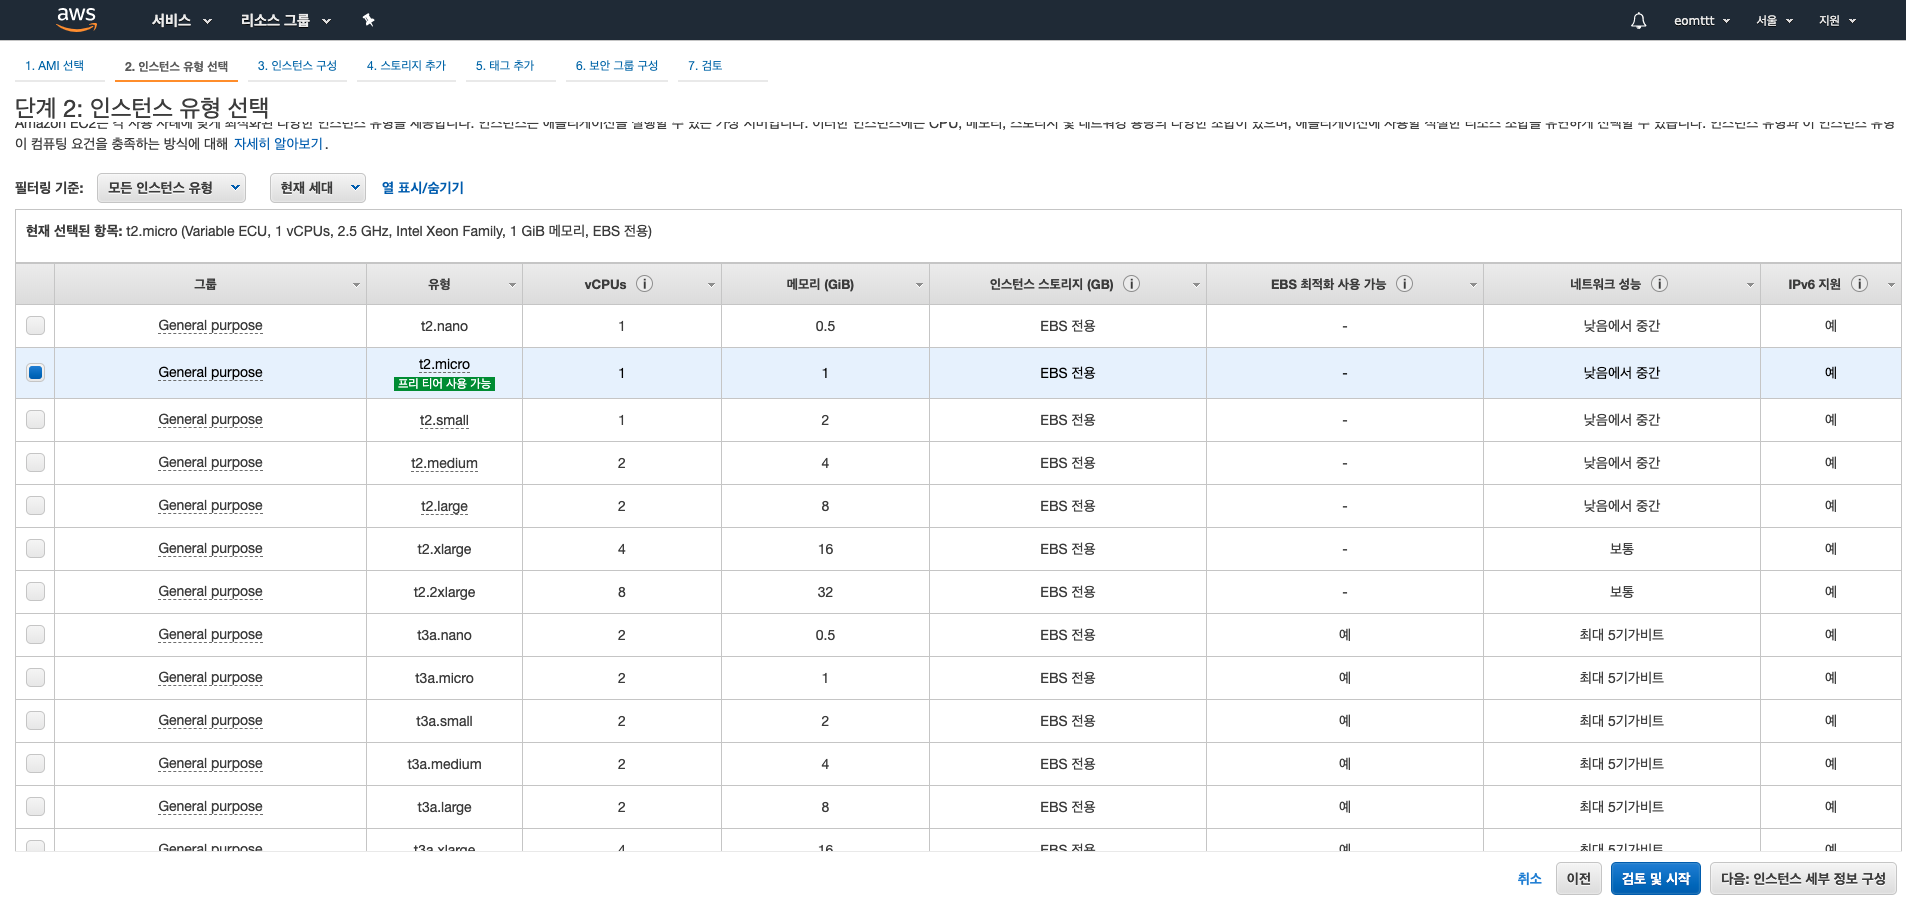Open sort arrow on 유형 column
The image size is (1906, 903).
click(512, 285)
